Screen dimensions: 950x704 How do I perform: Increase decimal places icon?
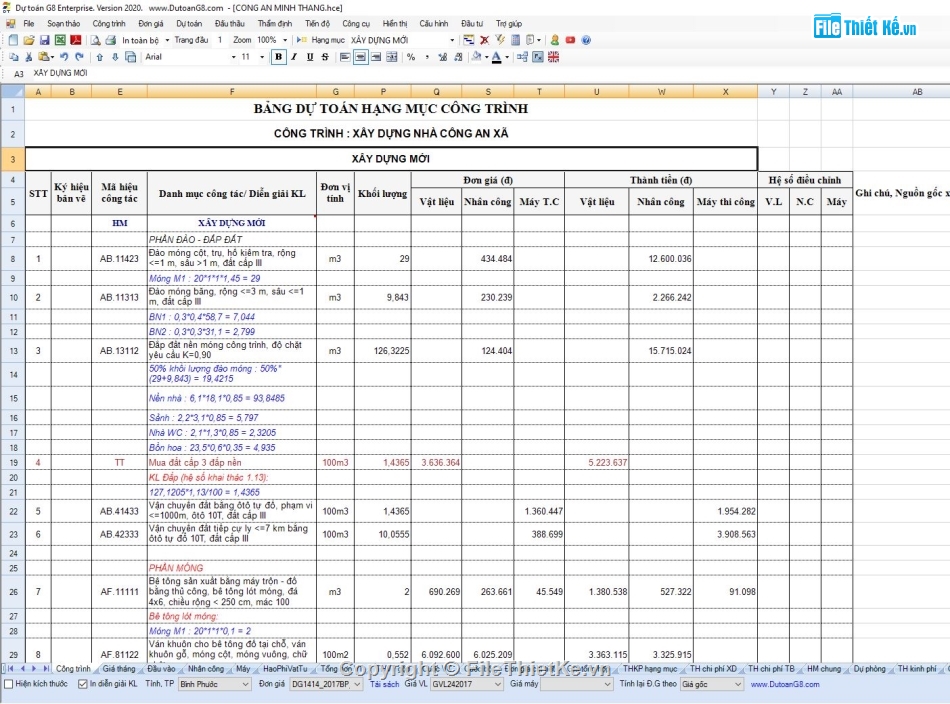pos(442,57)
